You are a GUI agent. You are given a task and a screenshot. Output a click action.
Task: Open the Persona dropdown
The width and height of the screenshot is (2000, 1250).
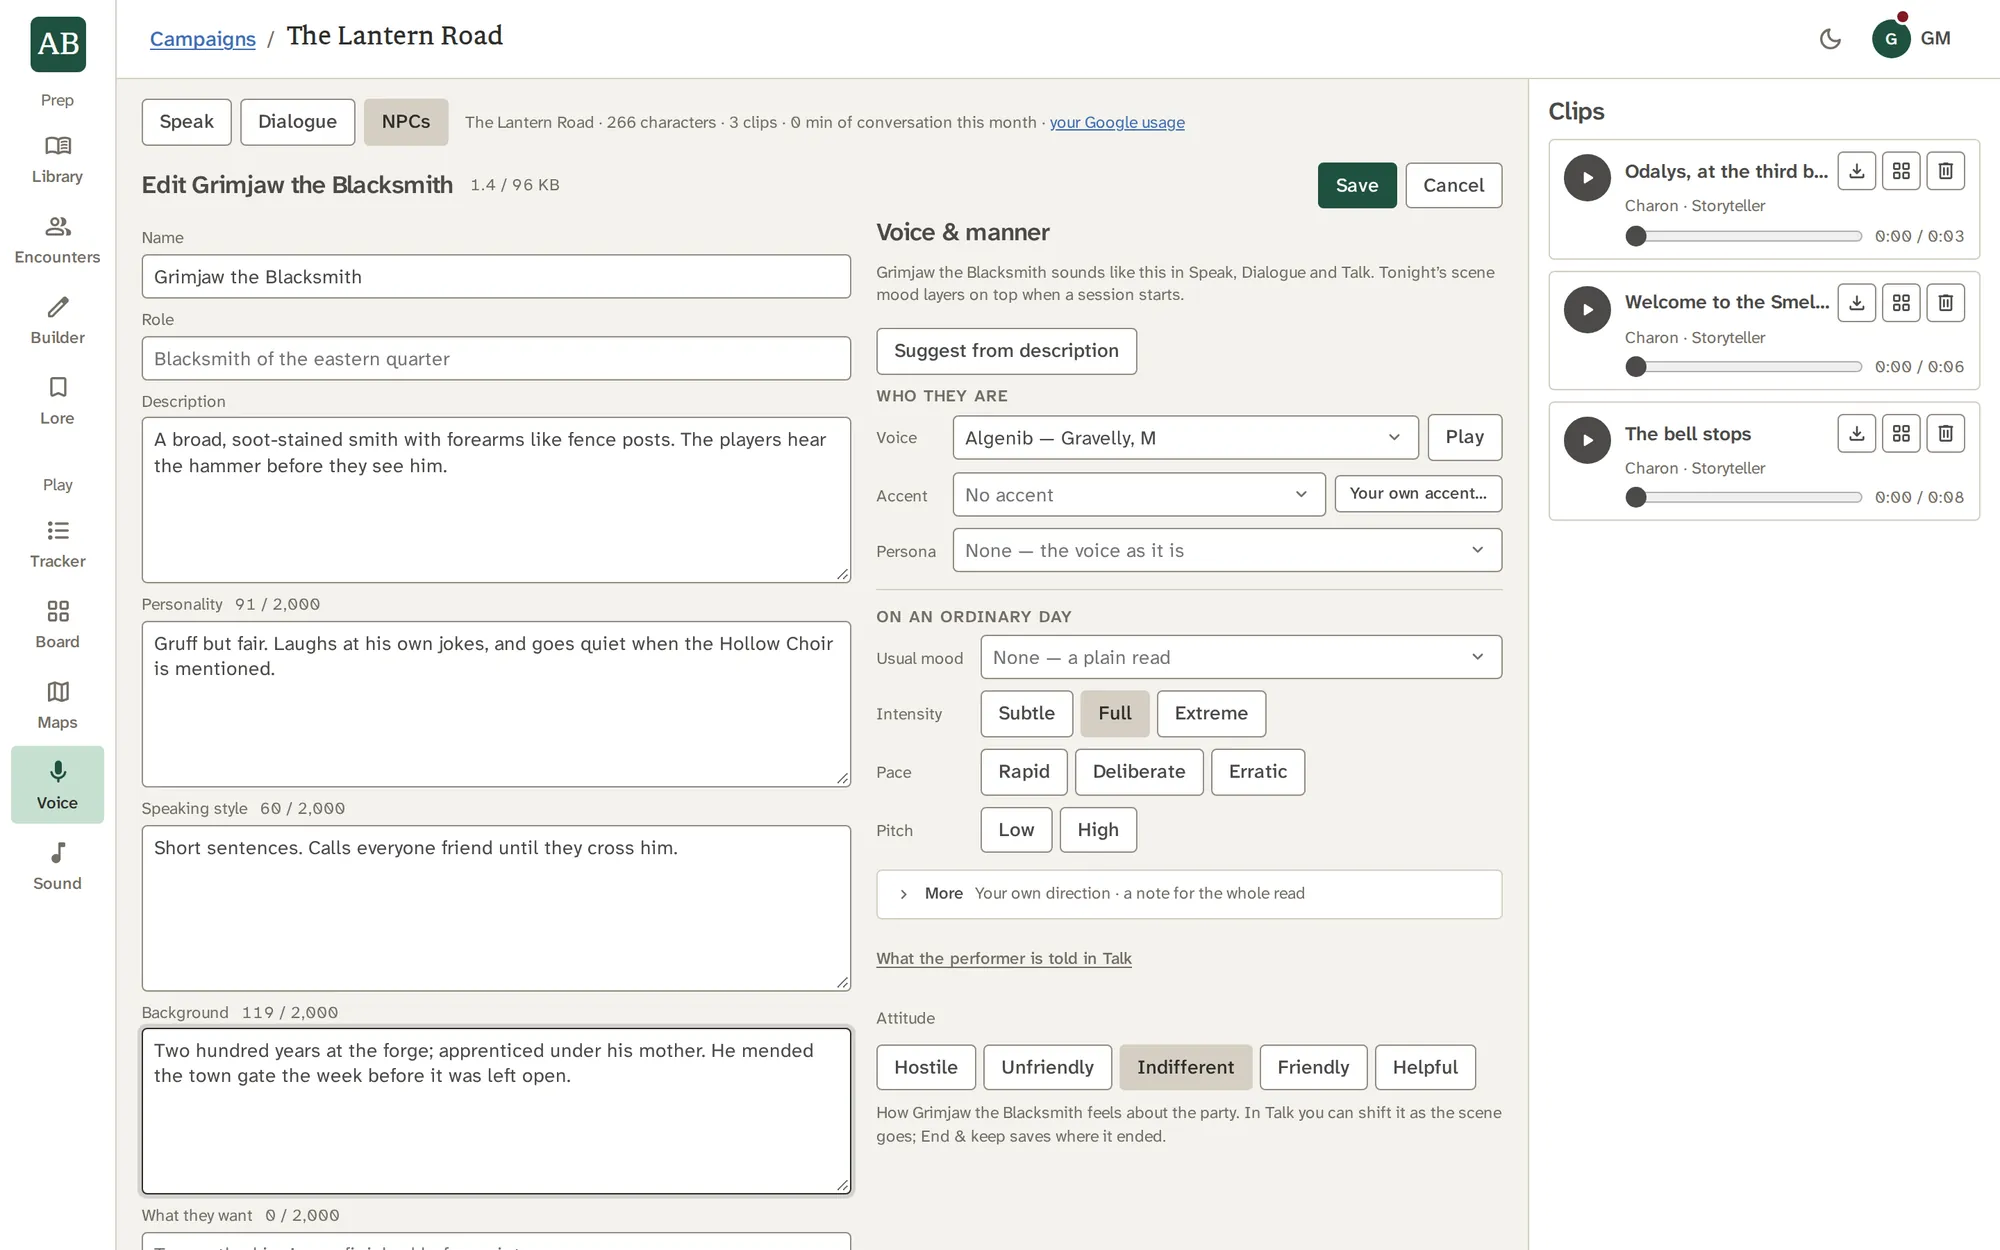coord(1227,551)
